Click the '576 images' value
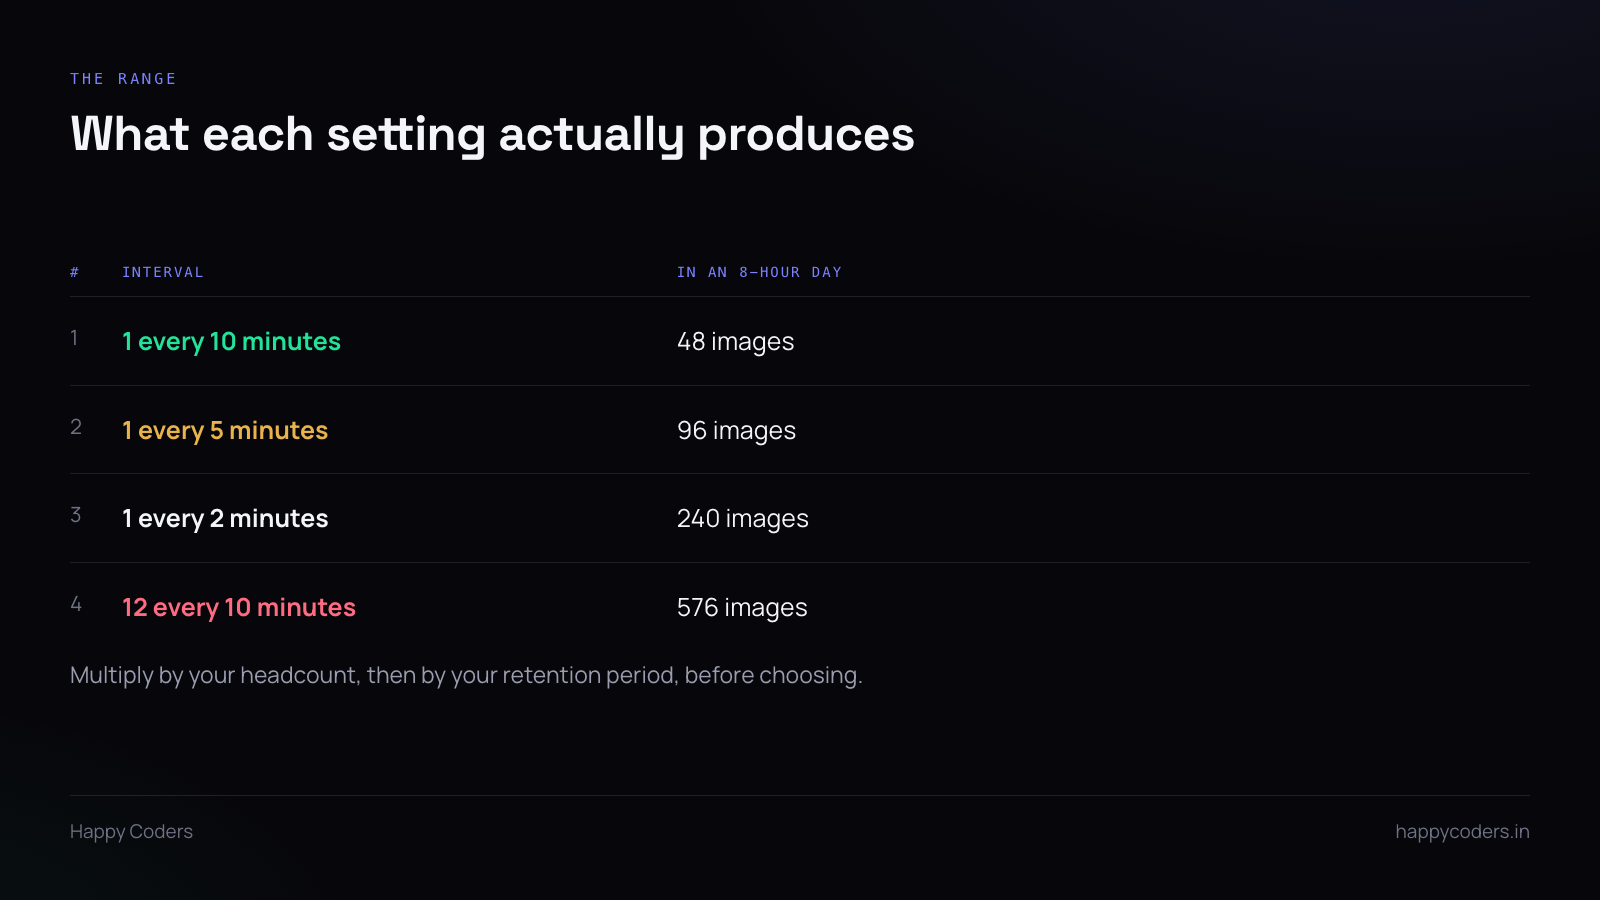This screenshot has width=1600, height=900. click(x=742, y=608)
